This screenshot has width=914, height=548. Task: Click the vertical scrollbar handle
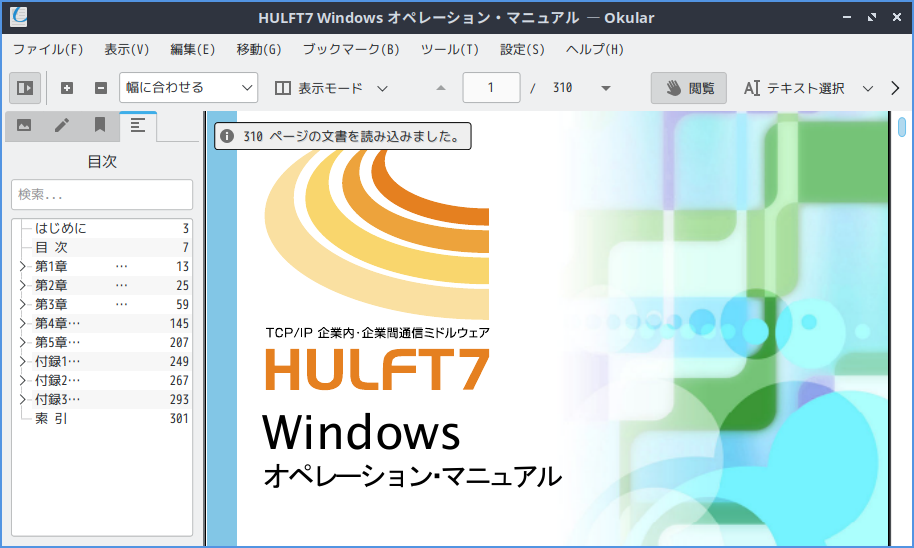(x=902, y=127)
